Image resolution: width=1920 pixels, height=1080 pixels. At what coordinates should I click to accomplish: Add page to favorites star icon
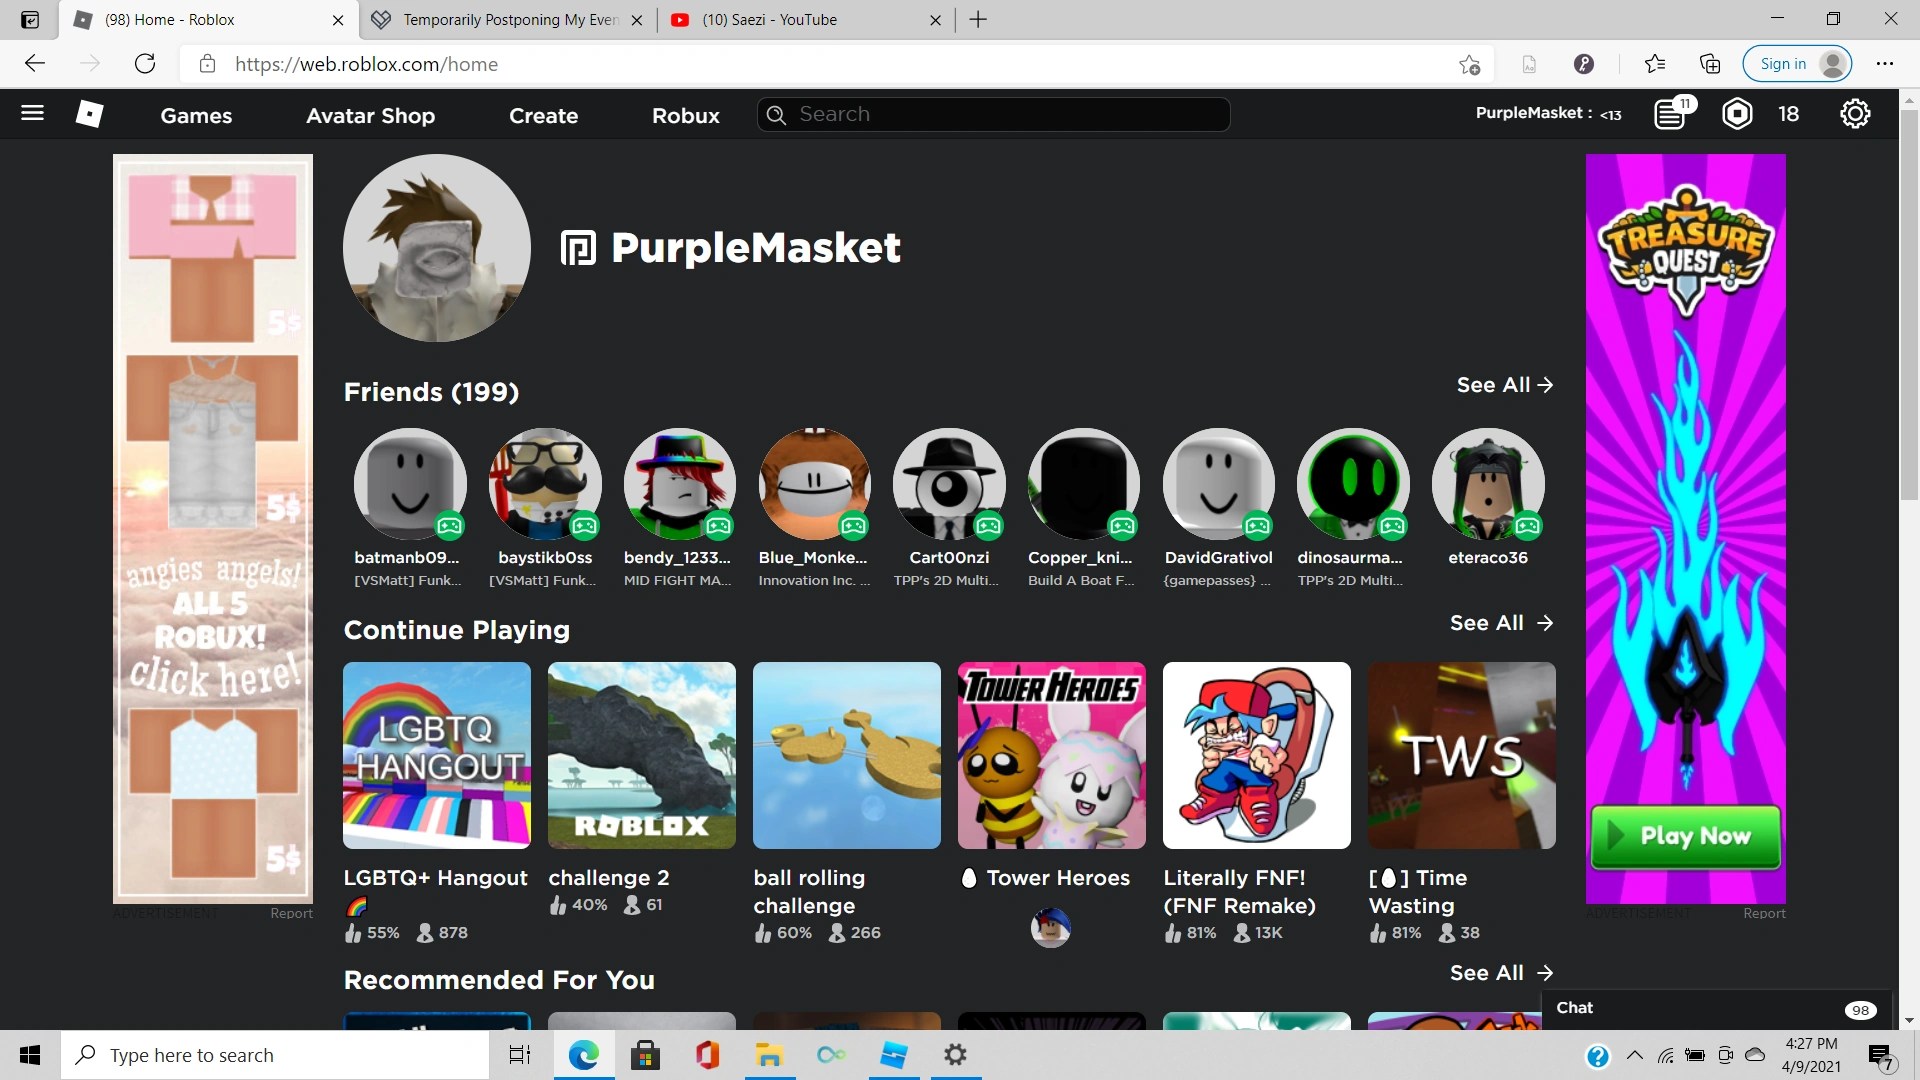[1468, 64]
